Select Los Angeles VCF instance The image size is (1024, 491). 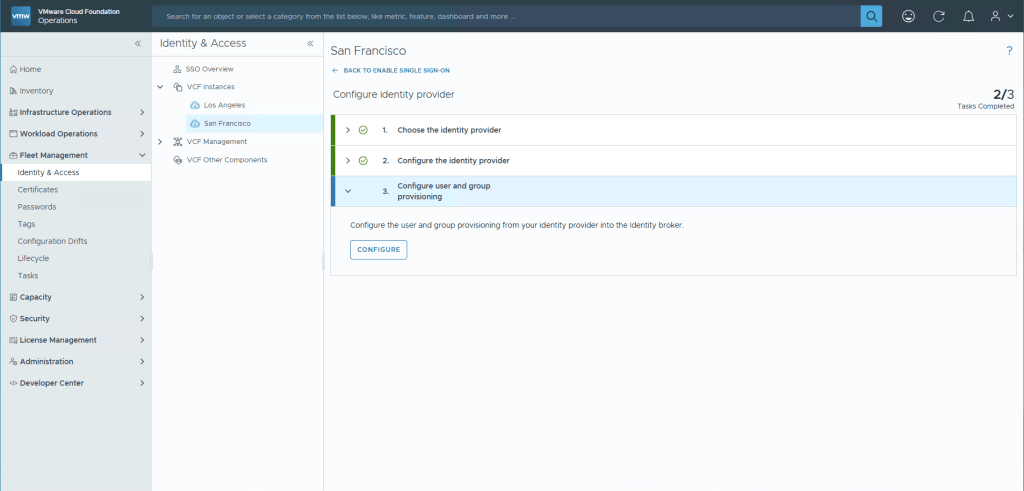223,105
